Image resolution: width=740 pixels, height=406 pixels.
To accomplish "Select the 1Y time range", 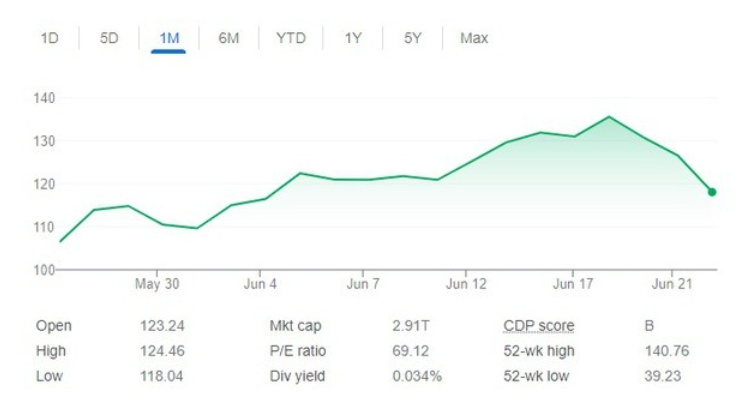I will click(353, 39).
